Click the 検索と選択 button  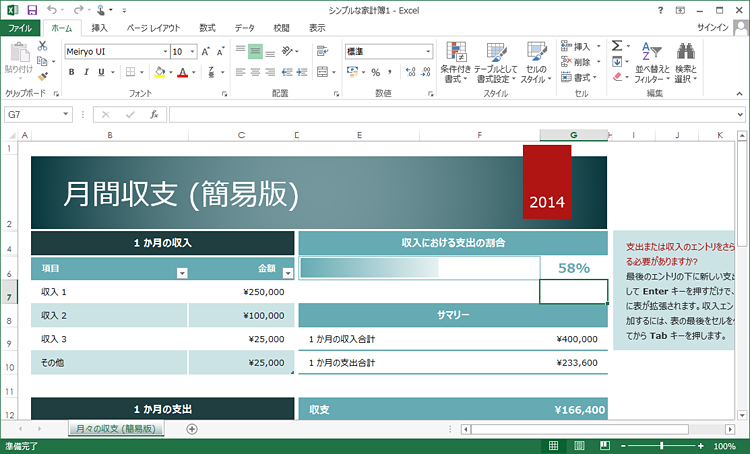686,62
